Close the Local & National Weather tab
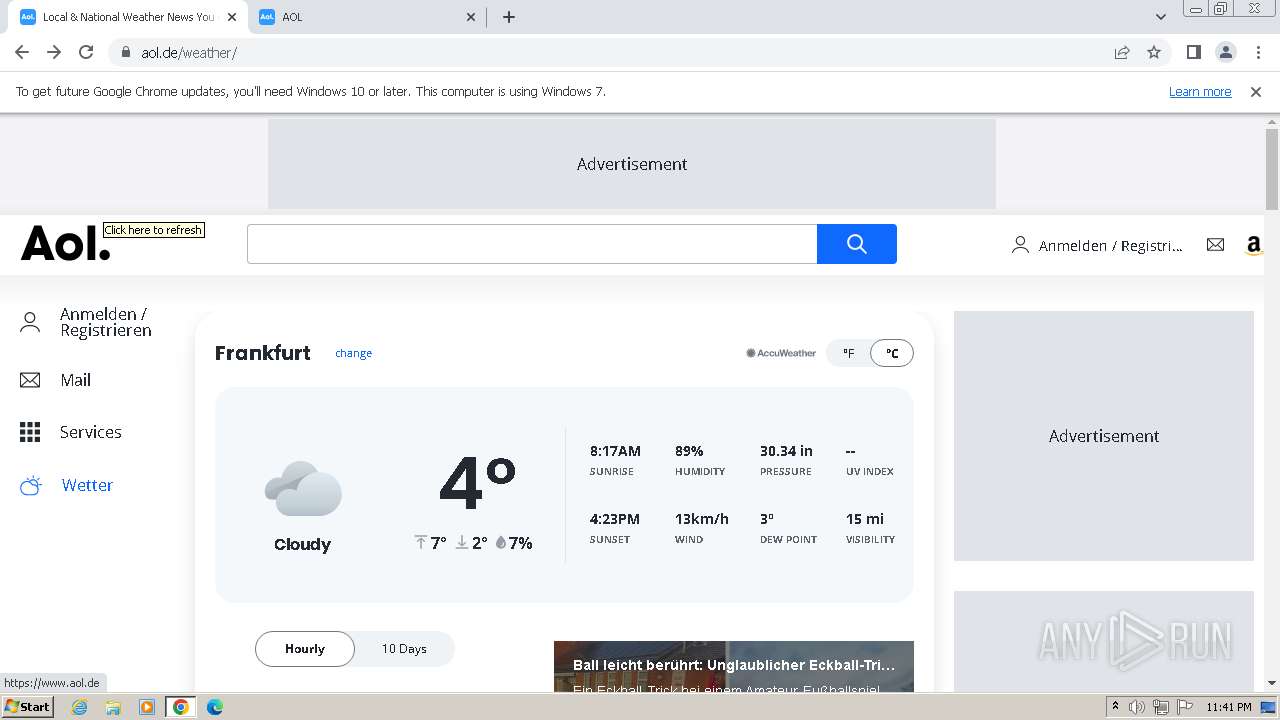Image resolution: width=1280 pixels, height=720 pixels. 232,17
